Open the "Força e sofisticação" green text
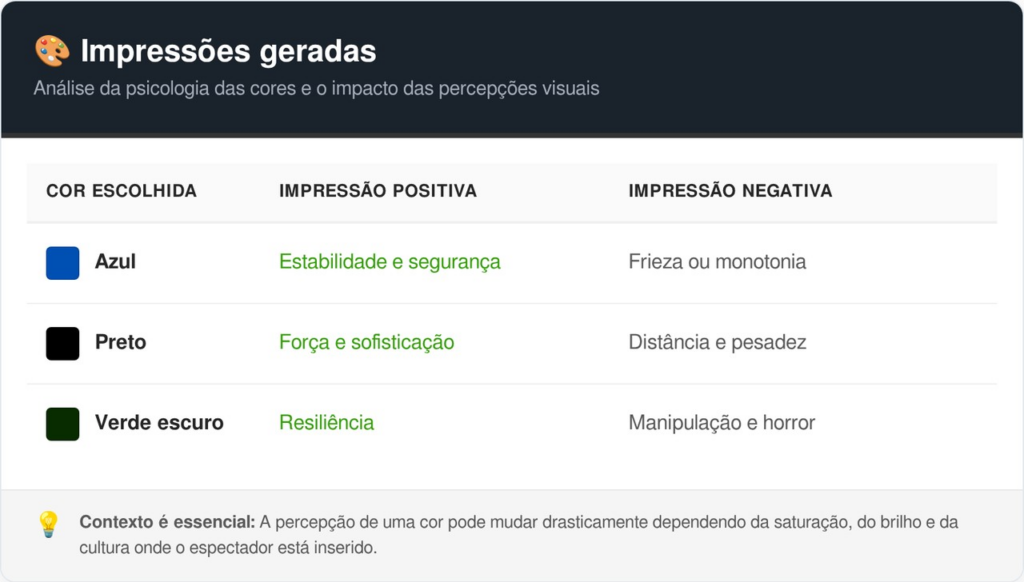 pos(366,342)
